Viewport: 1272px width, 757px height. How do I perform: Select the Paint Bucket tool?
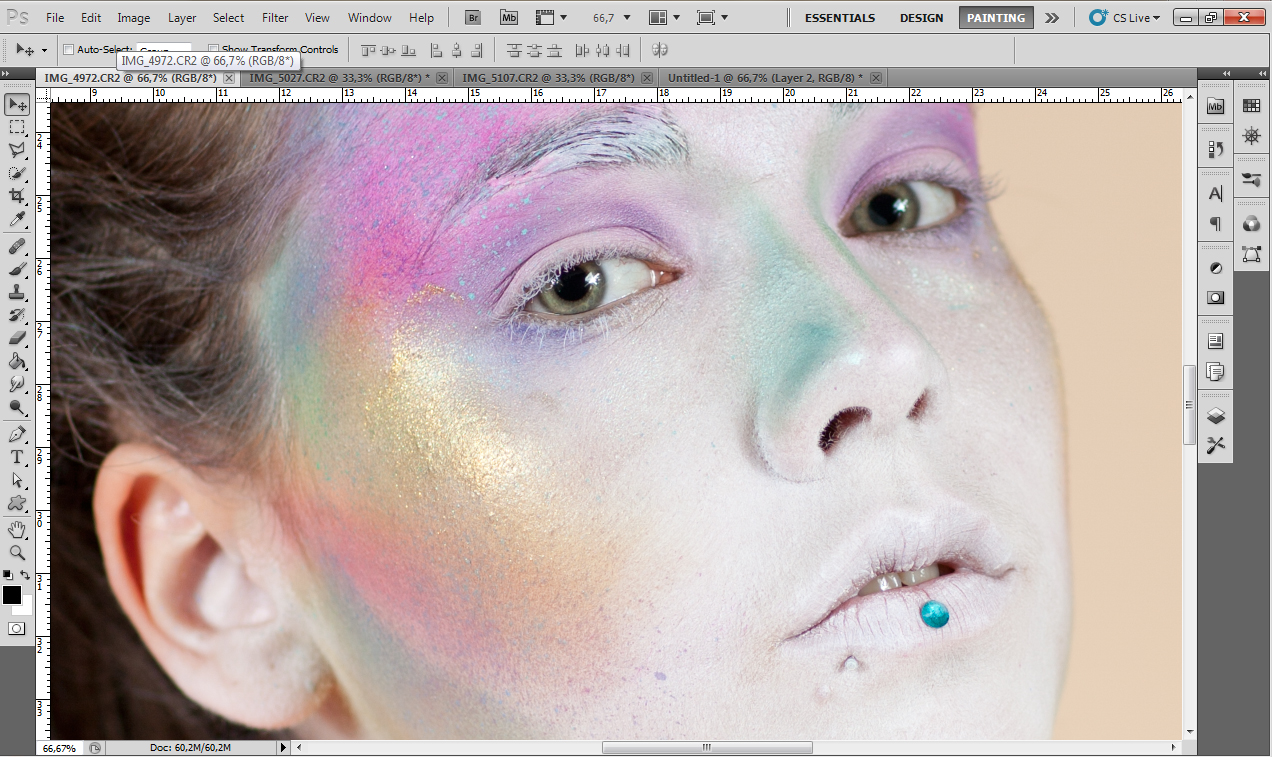pyautogui.click(x=17, y=361)
